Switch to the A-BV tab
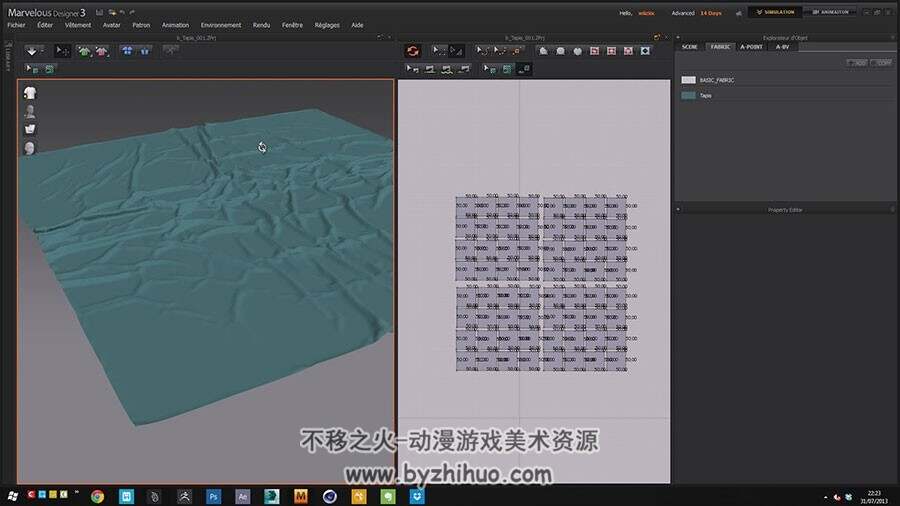The width and height of the screenshot is (900, 506). coord(782,47)
